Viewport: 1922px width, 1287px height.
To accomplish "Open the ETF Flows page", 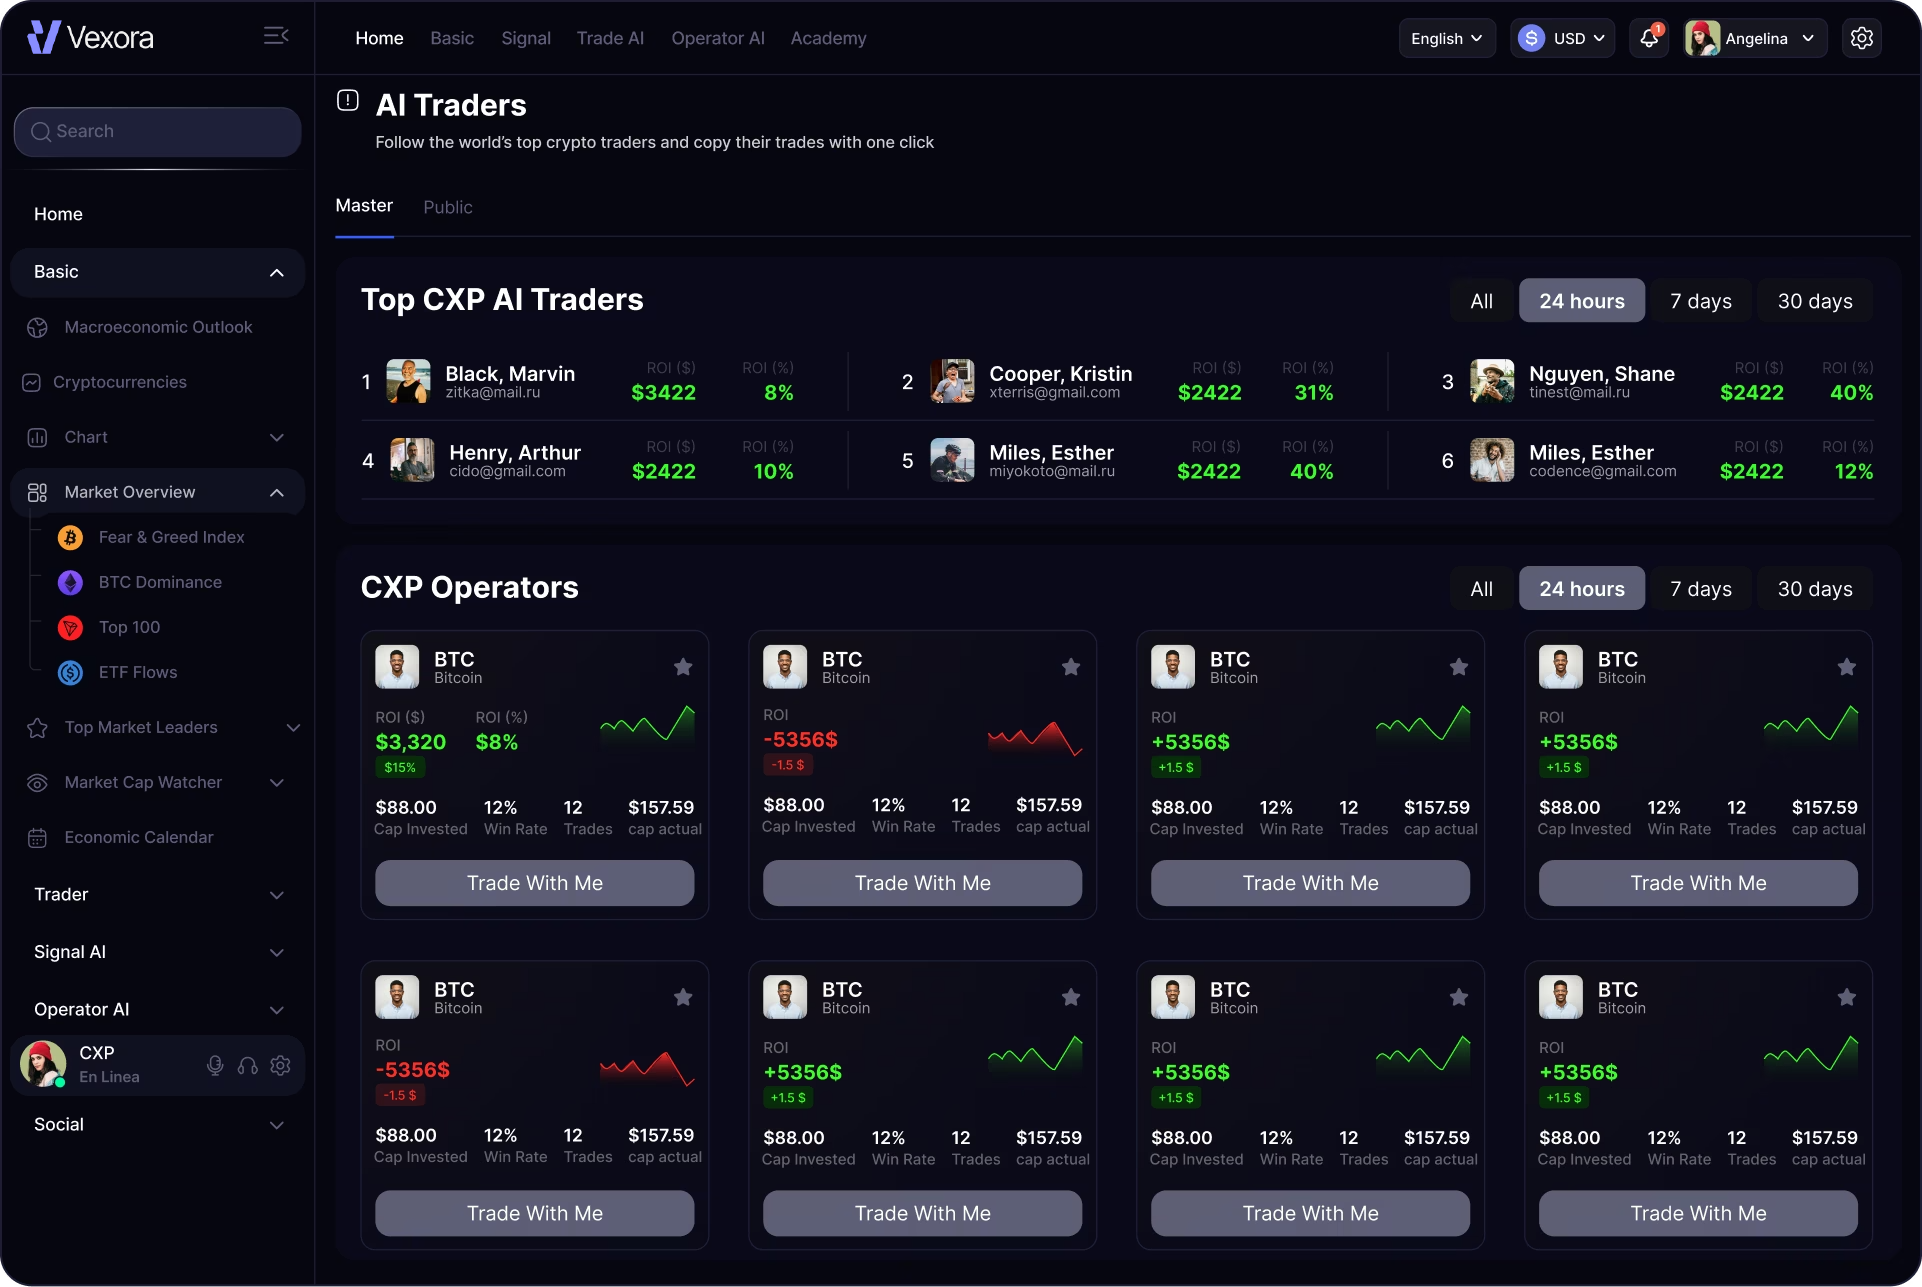I will pos(137,672).
